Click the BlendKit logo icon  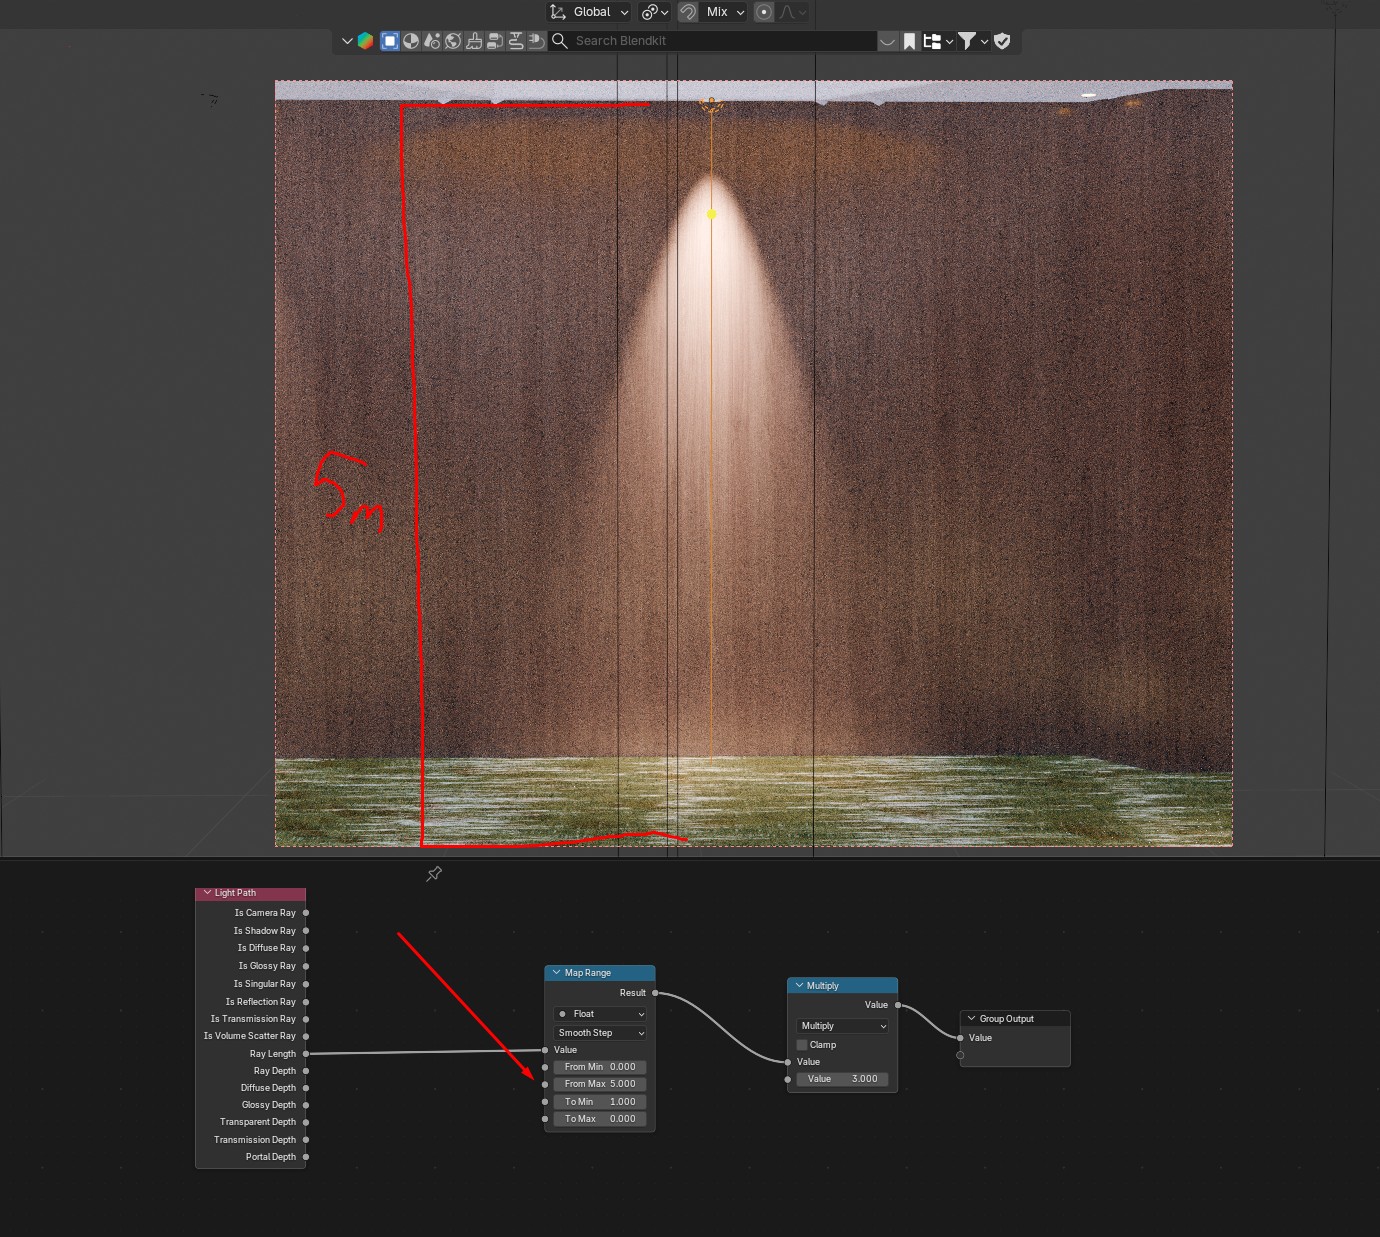(x=365, y=41)
